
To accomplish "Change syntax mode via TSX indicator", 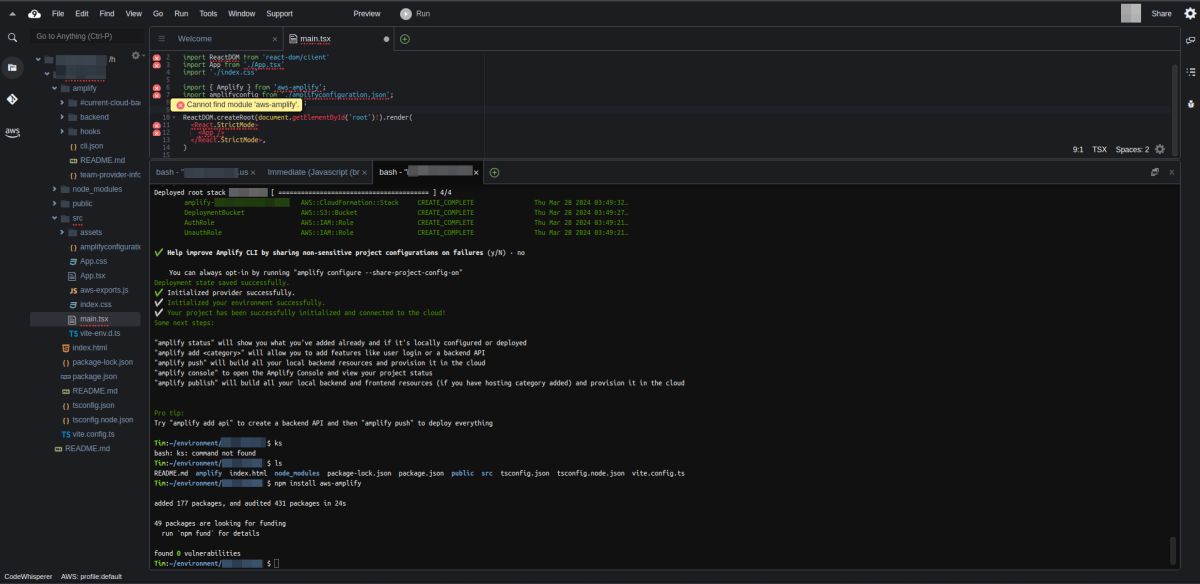I will click(1099, 149).
